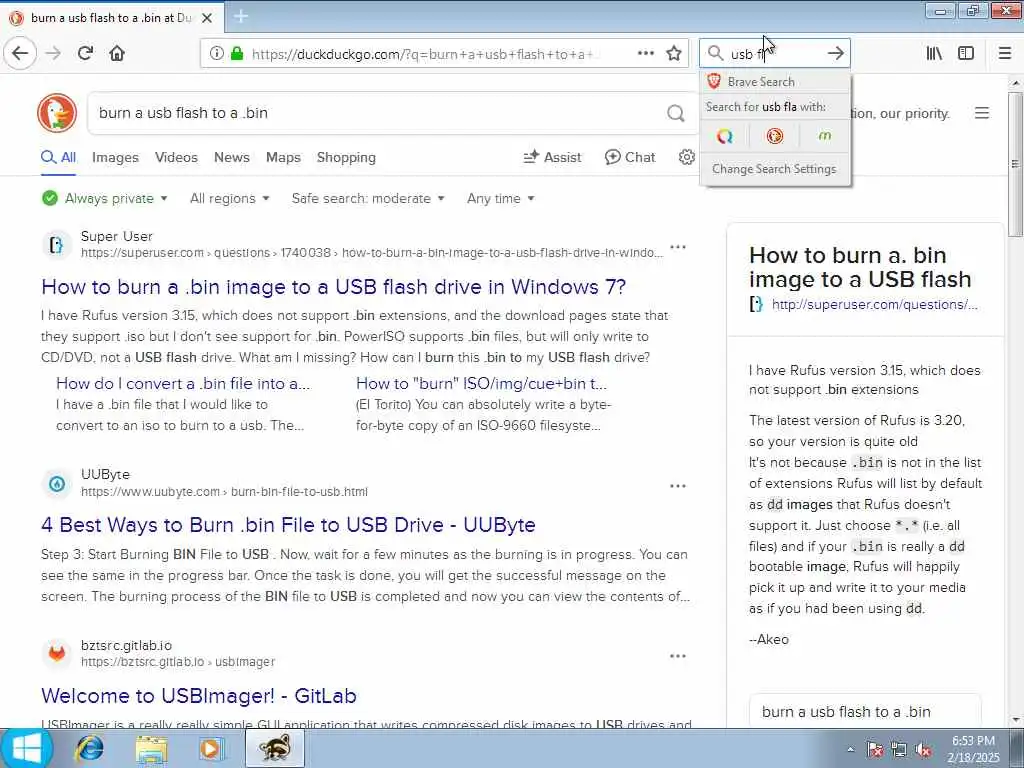This screenshot has height=768, width=1024.
Task: Open '4 Best Ways to Burn .bin' result
Action: point(288,525)
